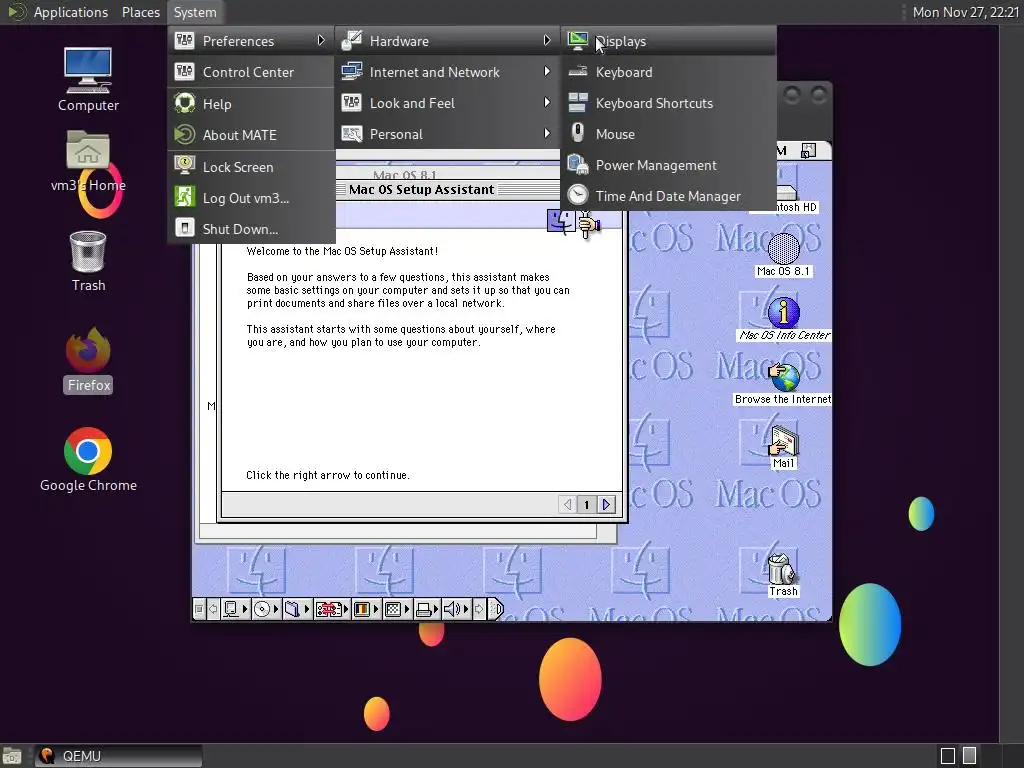Image resolution: width=1024 pixels, height=768 pixels.
Task: Click the Setup Assistant page number 1
Action: click(x=586, y=504)
